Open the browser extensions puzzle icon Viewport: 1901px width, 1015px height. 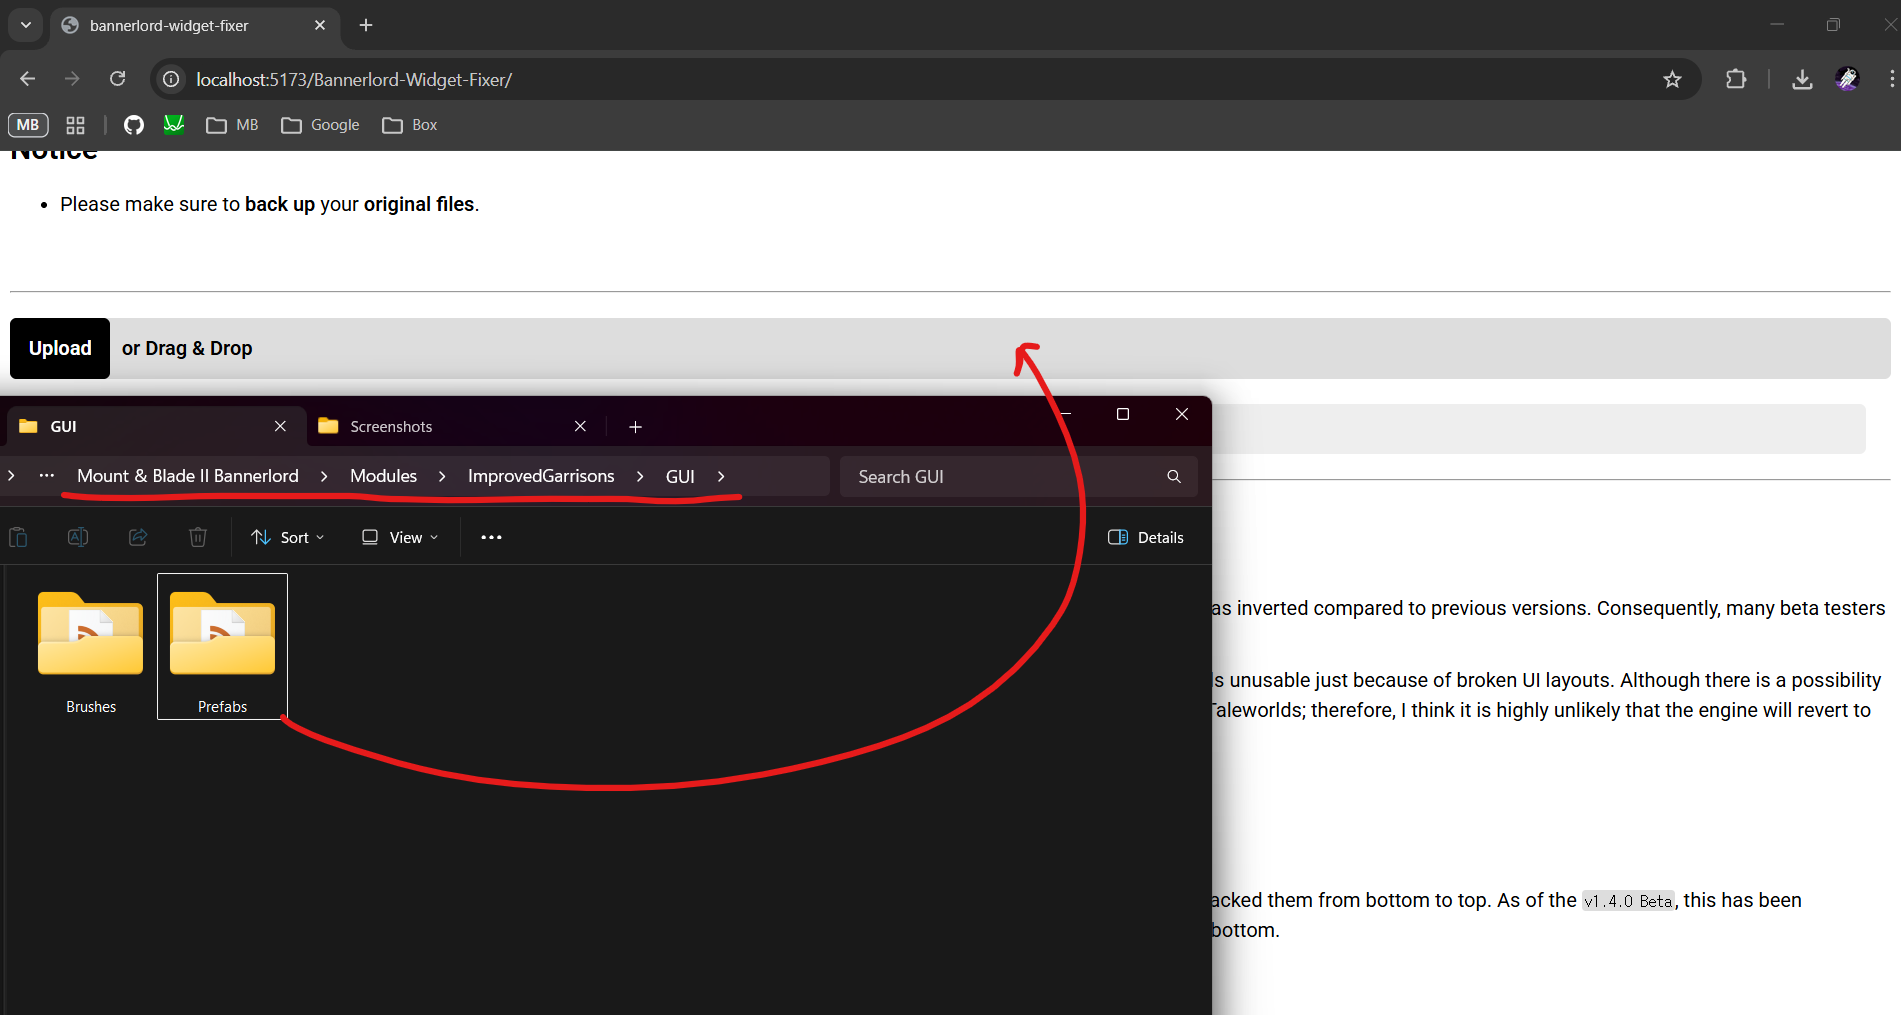click(x=1736, y=79)
